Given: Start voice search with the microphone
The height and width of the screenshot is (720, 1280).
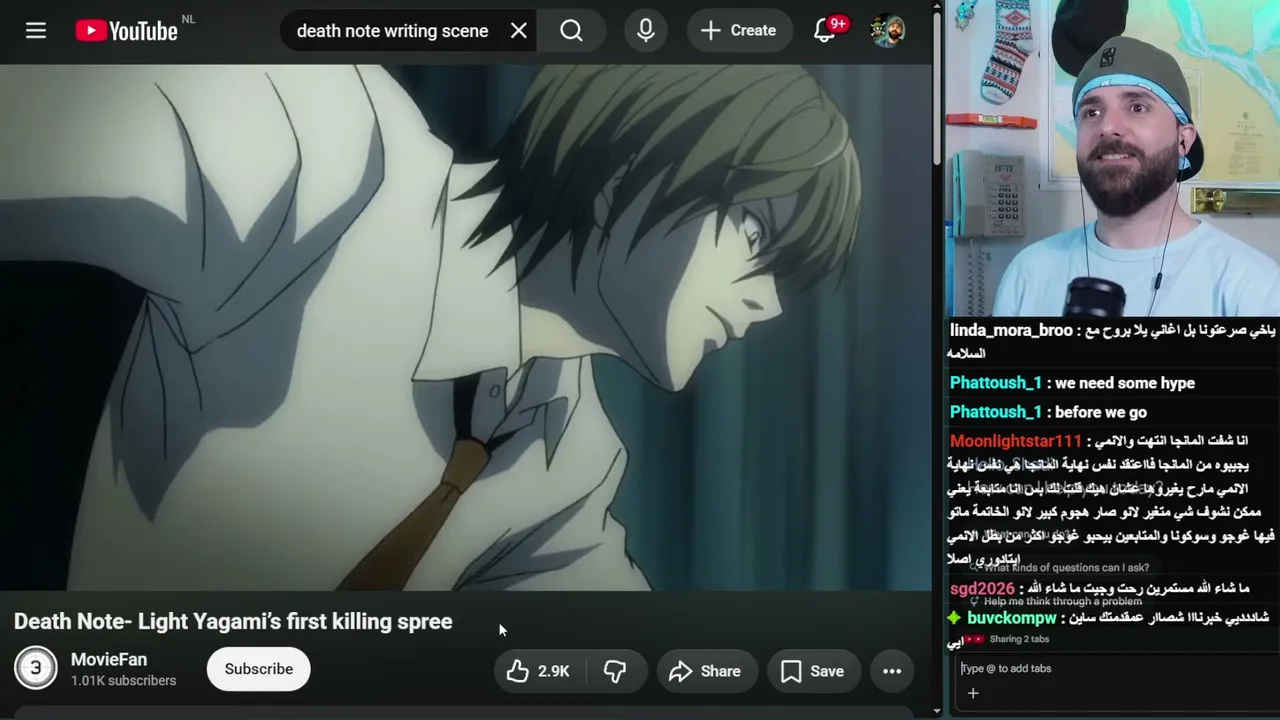Looking at the screenshot, I should 646,31.
